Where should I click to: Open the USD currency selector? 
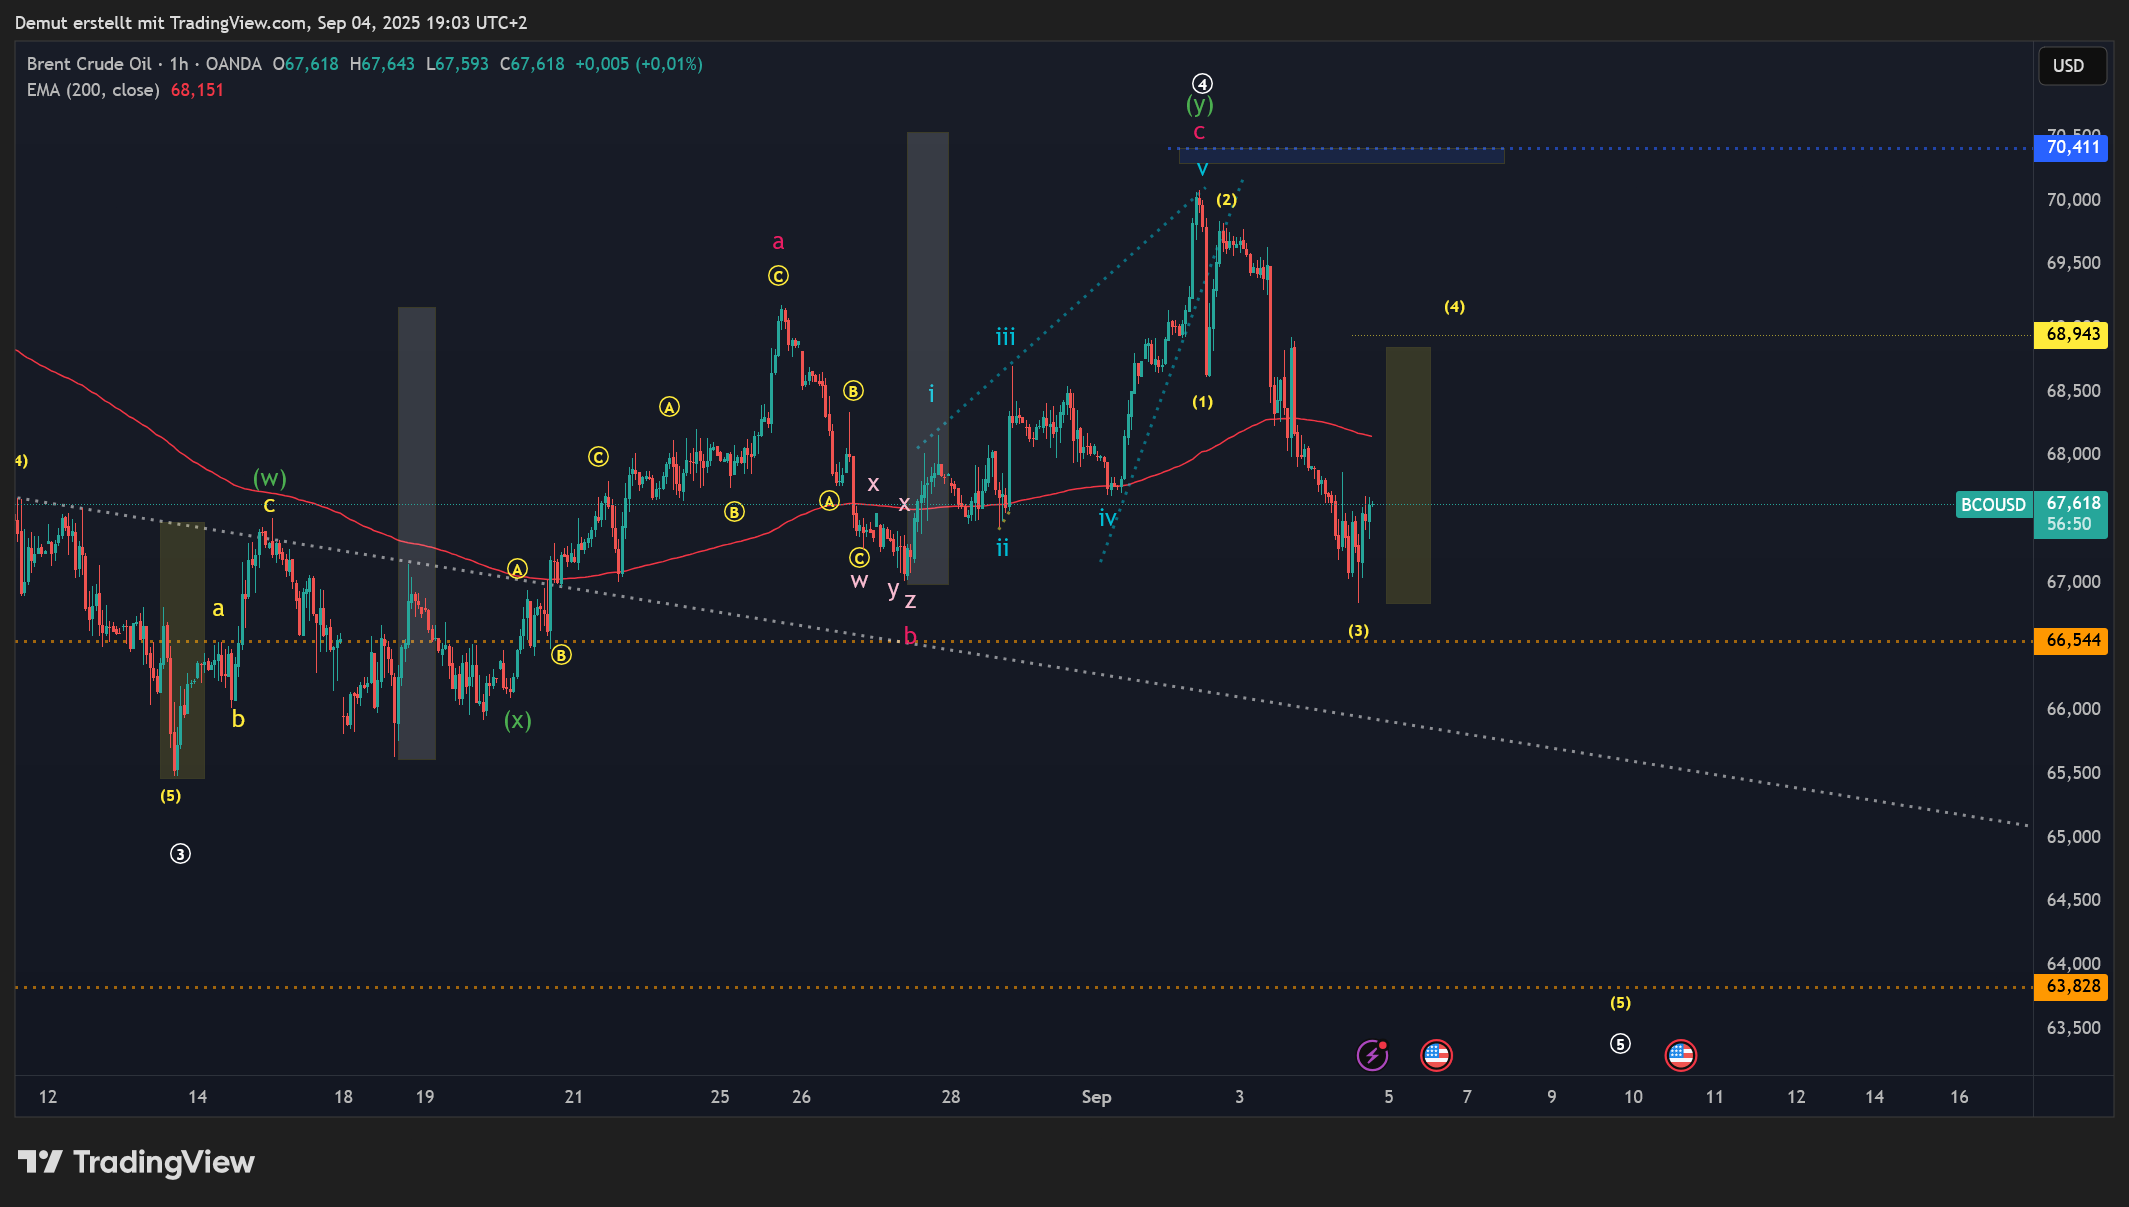(2071, 66)
